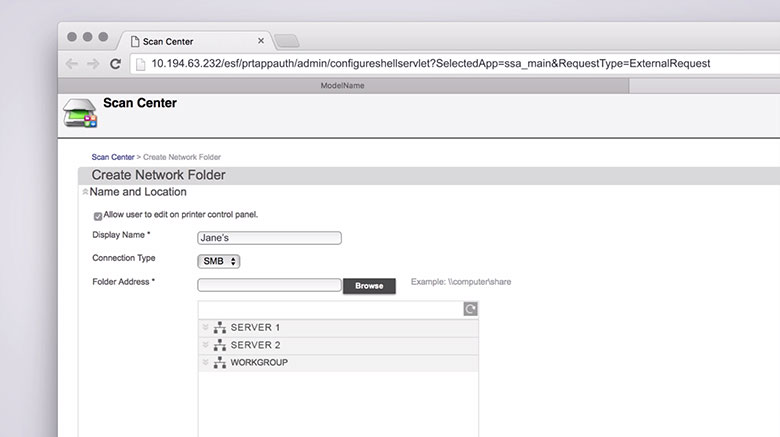This screenshot has width=780, height=437.
Task: Select the Scan Center browser tab
Action: tap(190, 41)
